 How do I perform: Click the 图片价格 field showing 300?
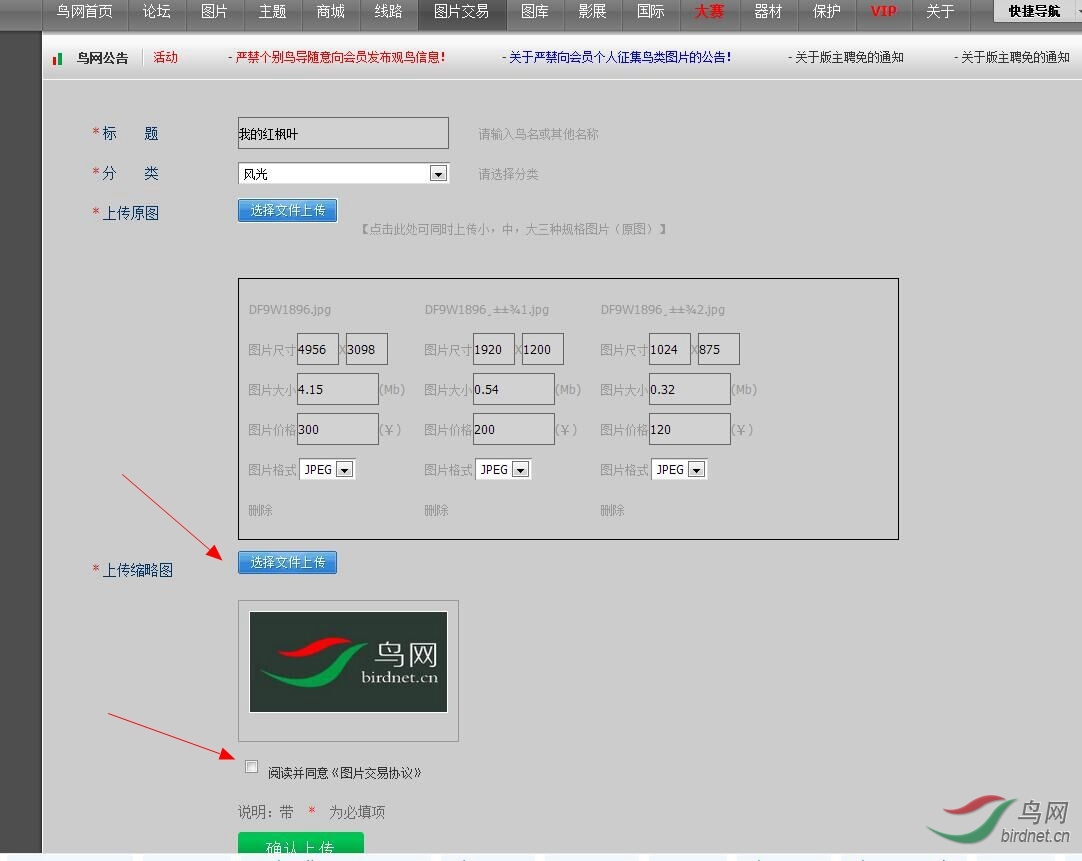[337, 430]
